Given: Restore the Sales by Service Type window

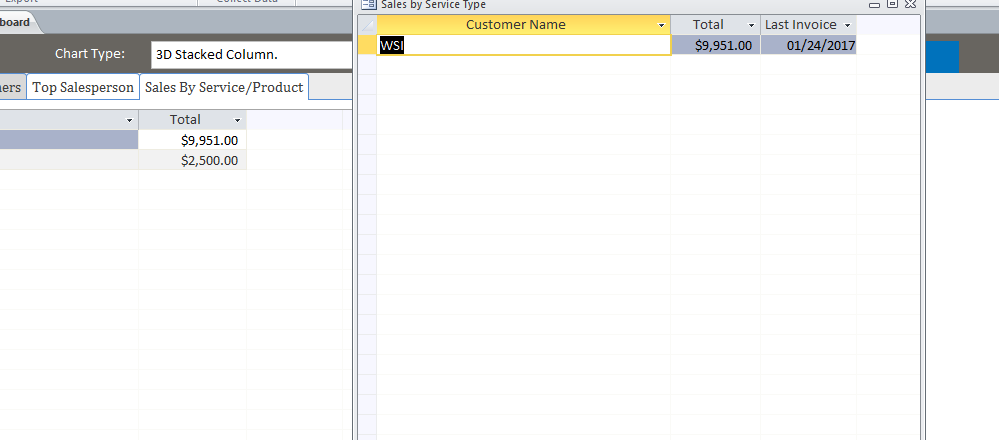Looking at the screenshot, I should 893,4.
